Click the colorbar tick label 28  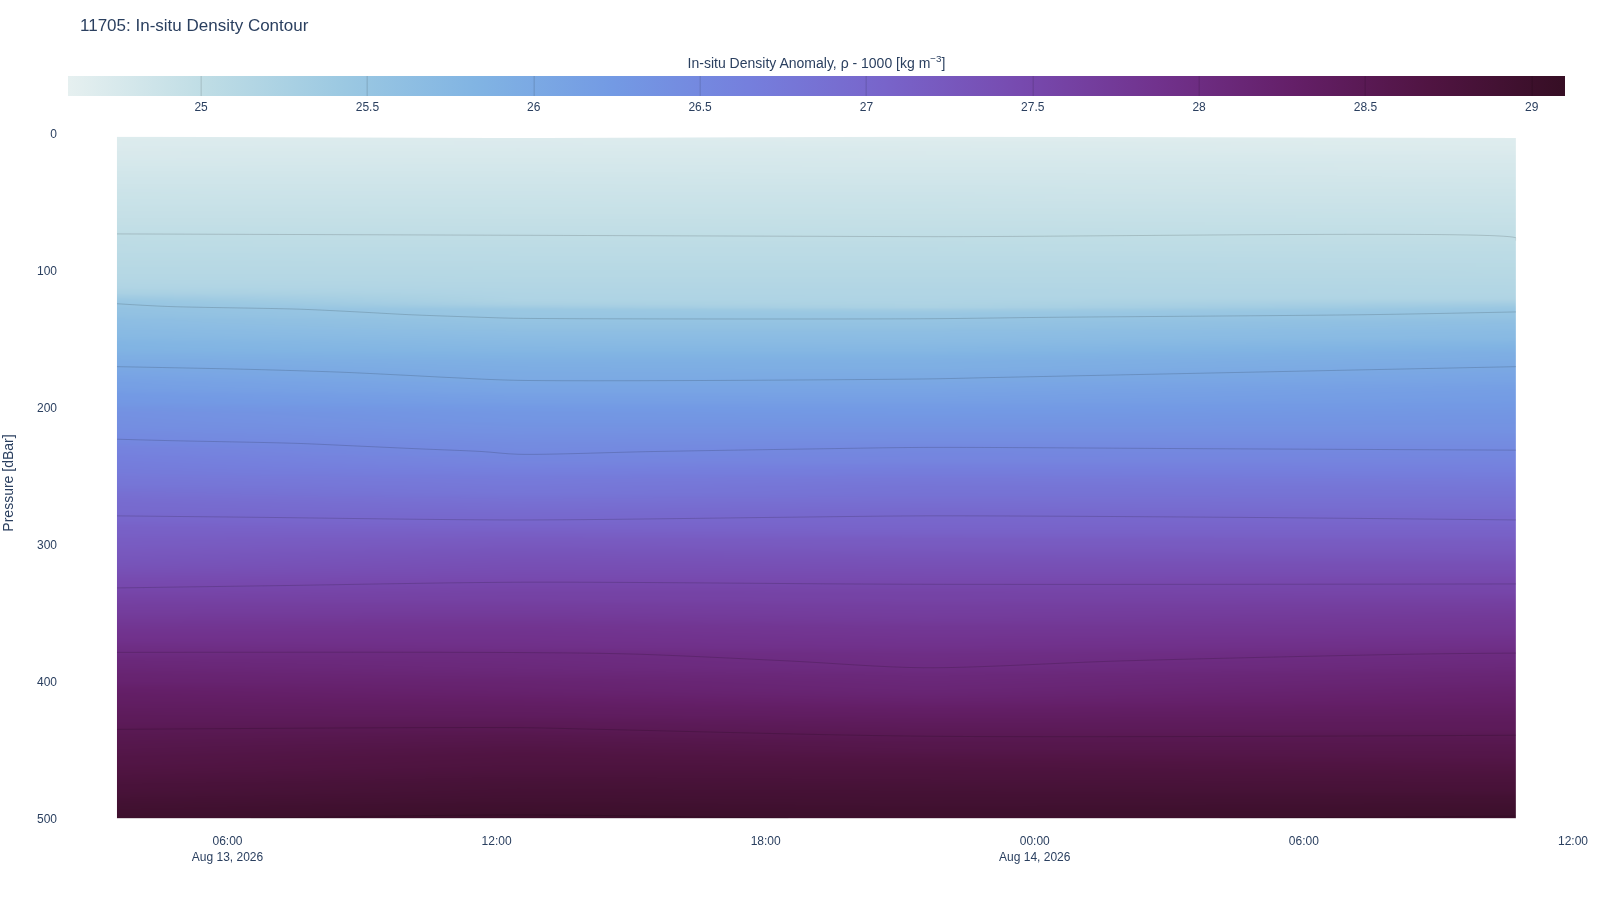pos(1199,107)
